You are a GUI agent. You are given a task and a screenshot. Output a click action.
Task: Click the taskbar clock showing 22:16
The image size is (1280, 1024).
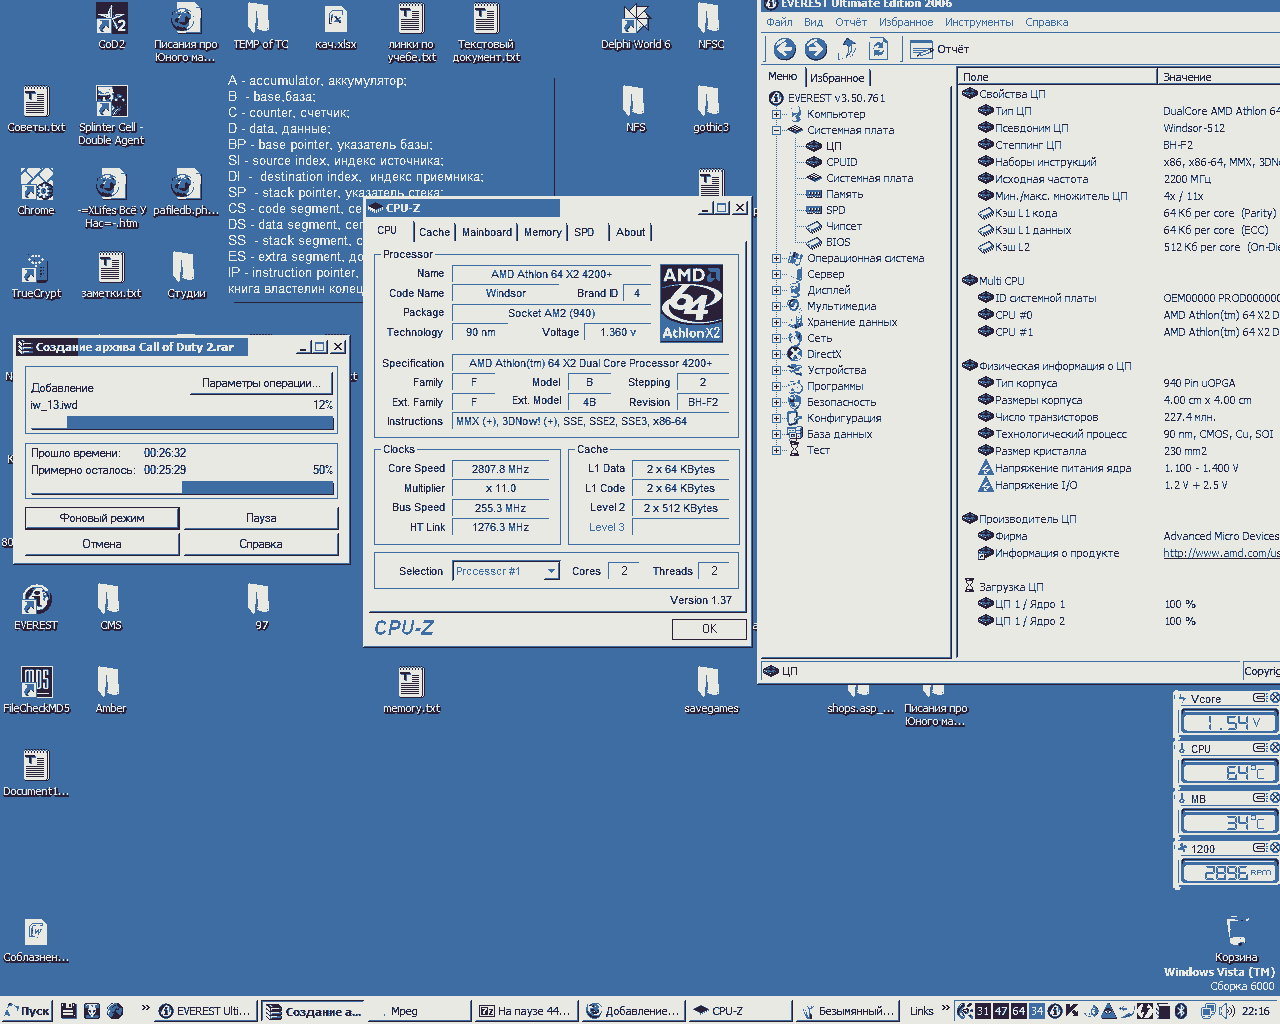tap(1256, 1011)
